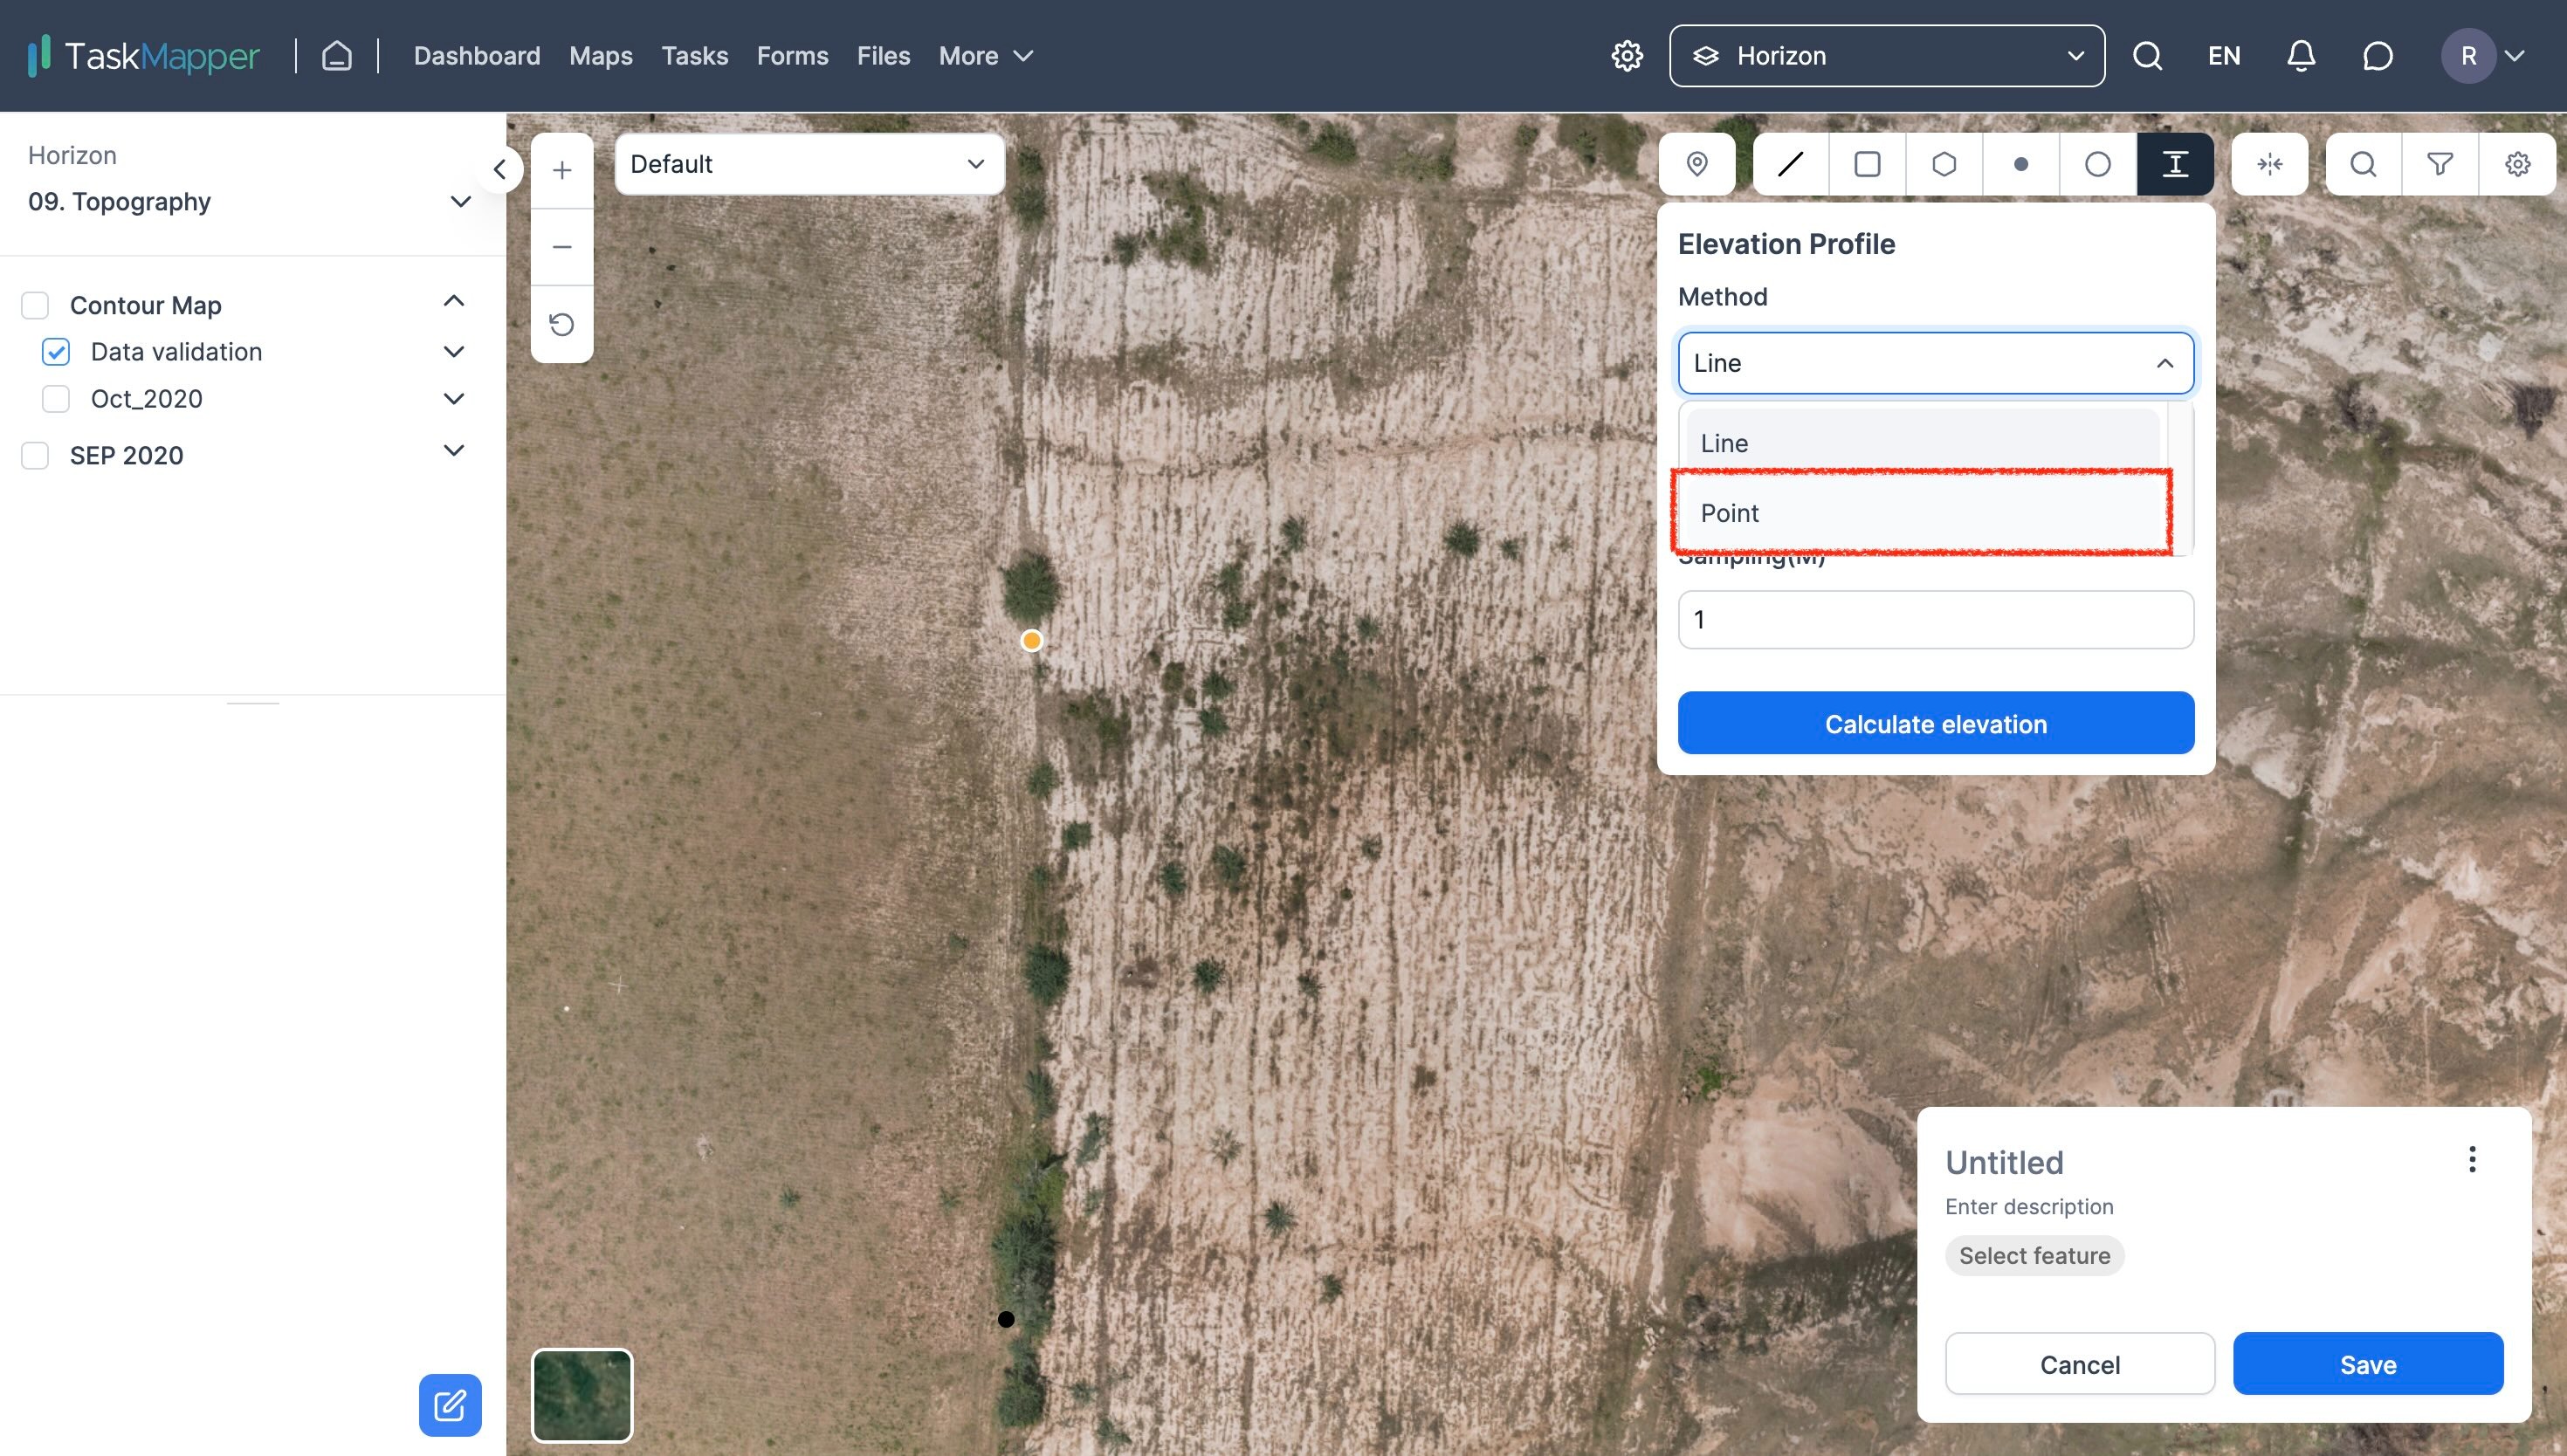This screenshot has height=1456, width=2567.
Task: Click Save on Untitled card
Action: coord(2368,1364)
